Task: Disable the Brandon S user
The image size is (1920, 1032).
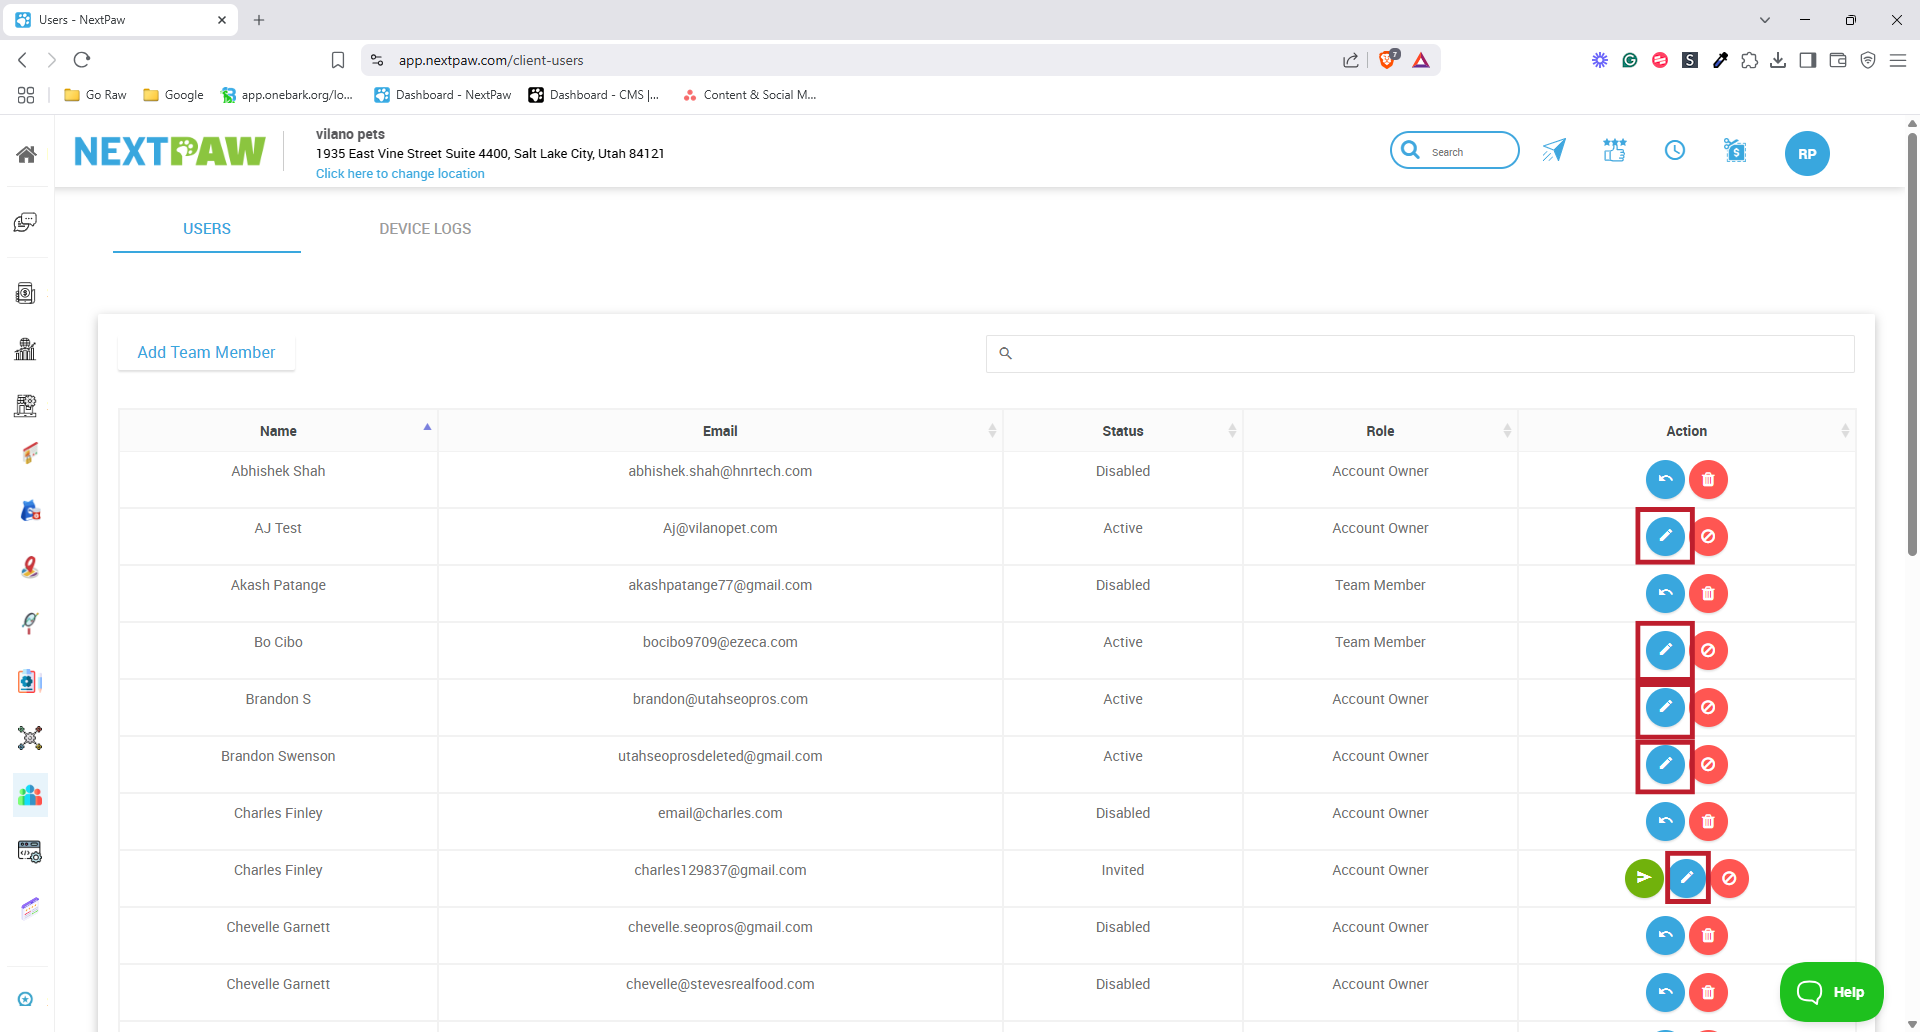Action: point(1708,707)
